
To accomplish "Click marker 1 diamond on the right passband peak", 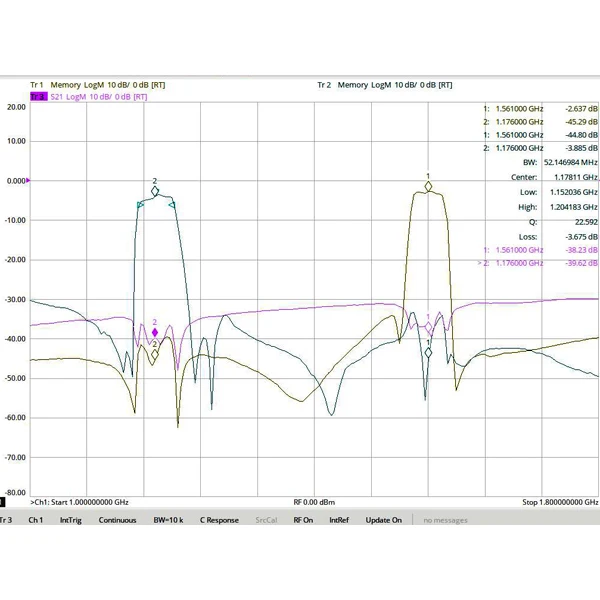I will 428,186.
